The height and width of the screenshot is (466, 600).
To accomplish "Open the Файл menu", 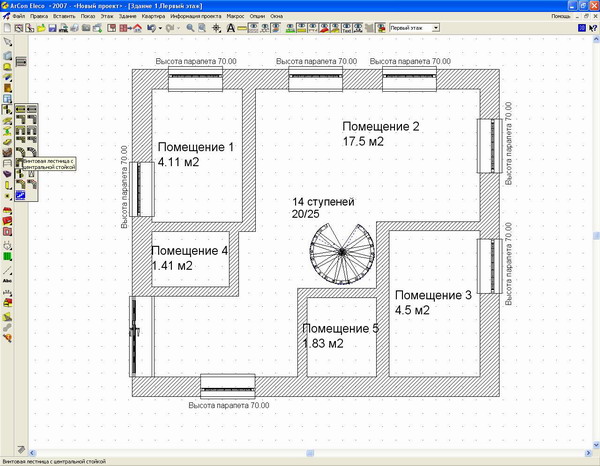I will [19, 16].
